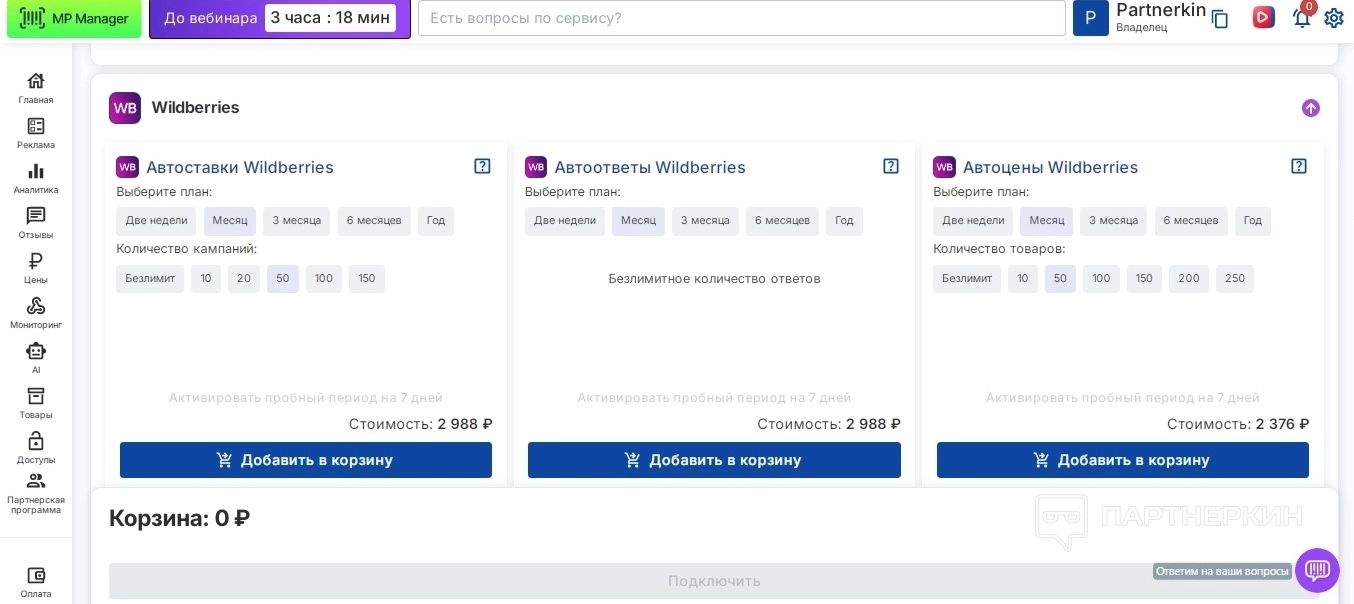
Task: Choose Безлимит campaigns for Автоставки
Action: point(150,279)
